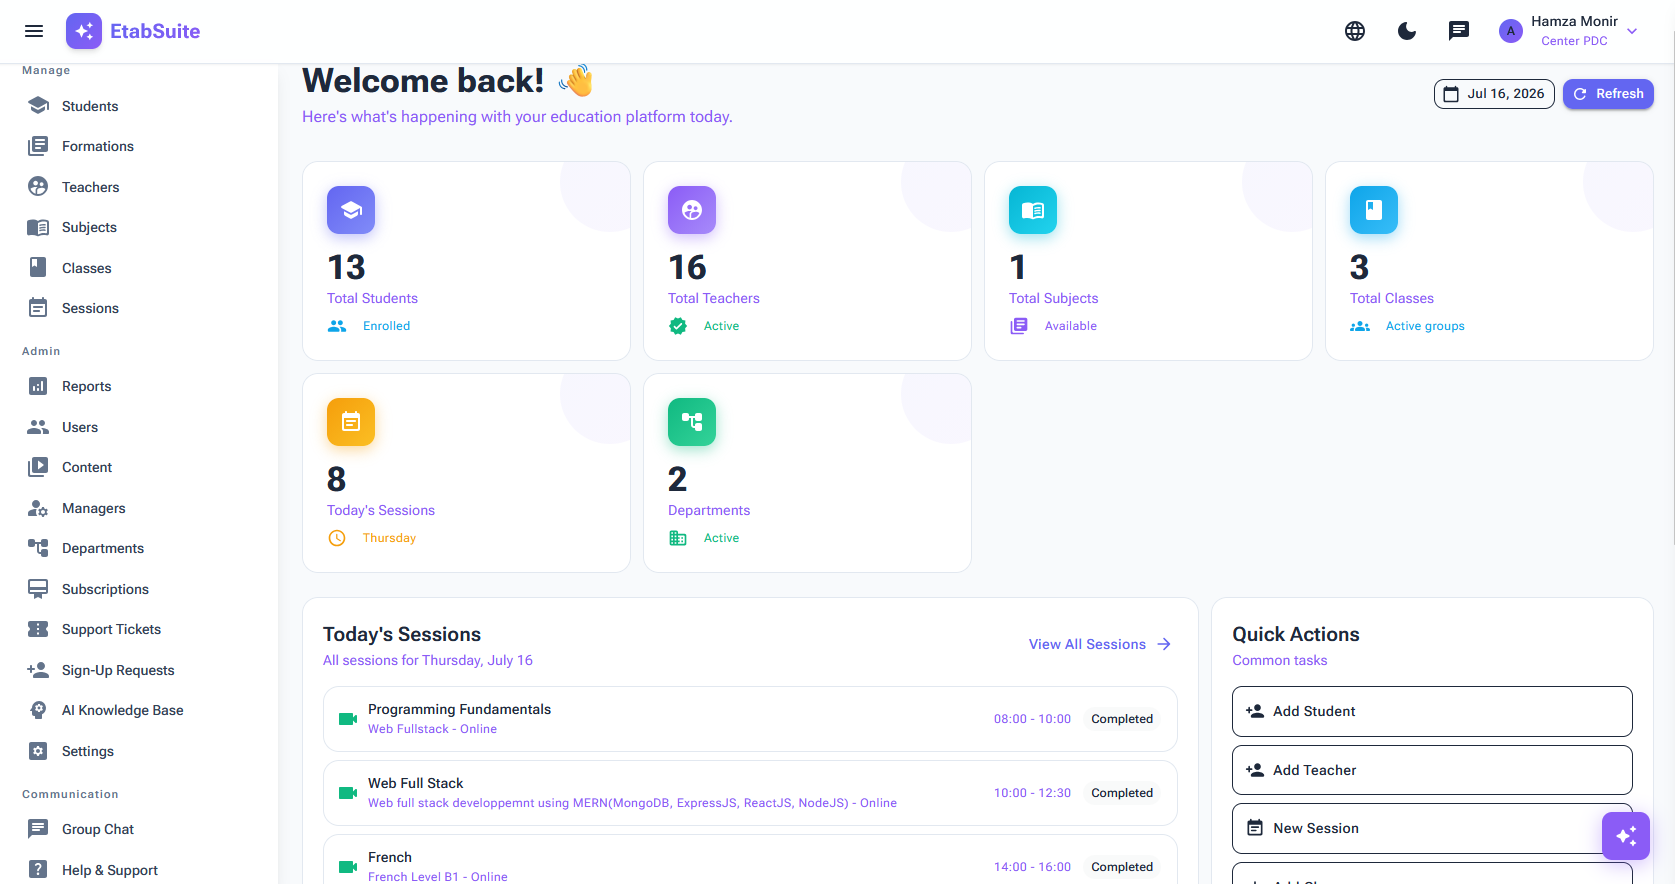
Task: Open the language globe selector
Action: [x=1355, y=31]
